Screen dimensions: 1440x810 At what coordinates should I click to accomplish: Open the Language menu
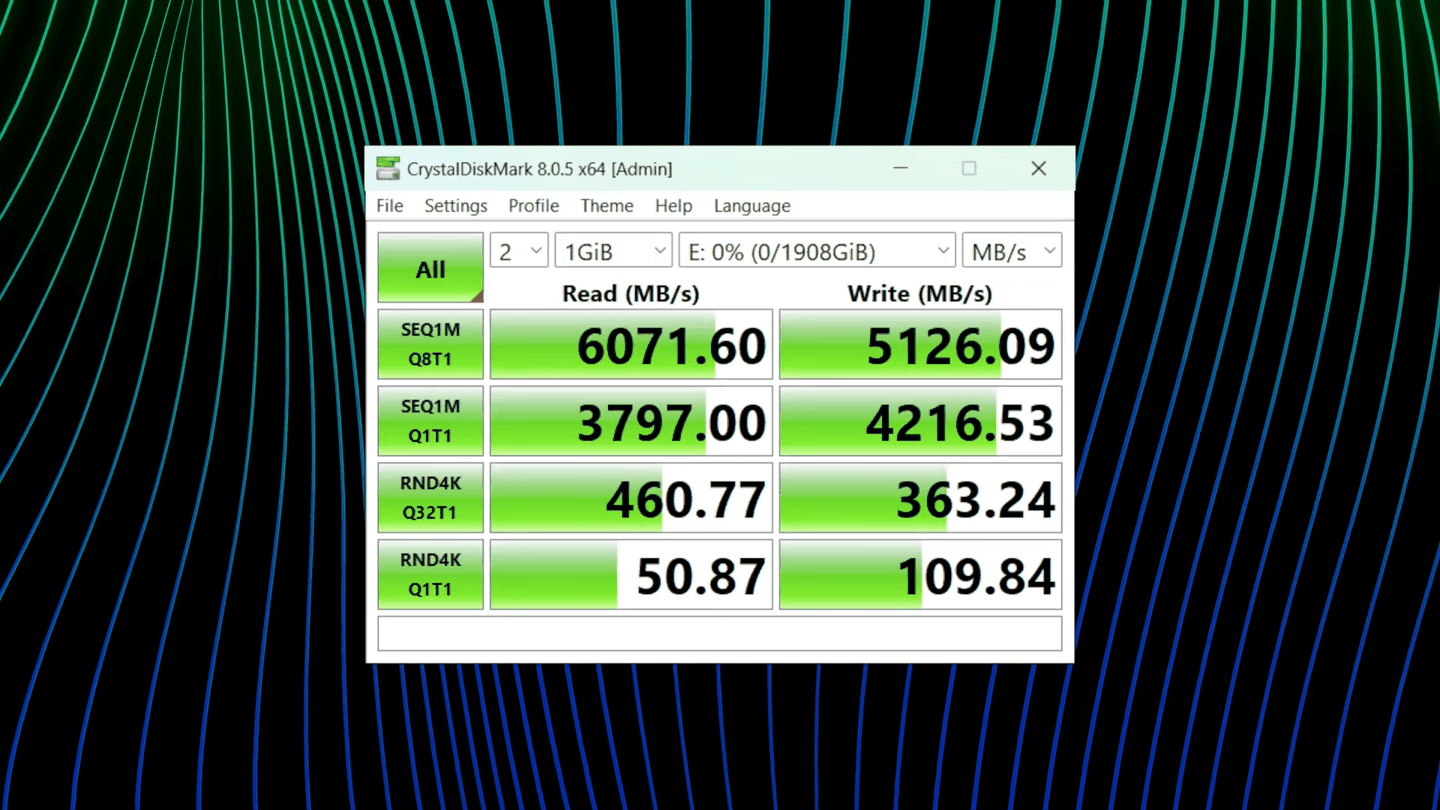[x=751, y=206]
